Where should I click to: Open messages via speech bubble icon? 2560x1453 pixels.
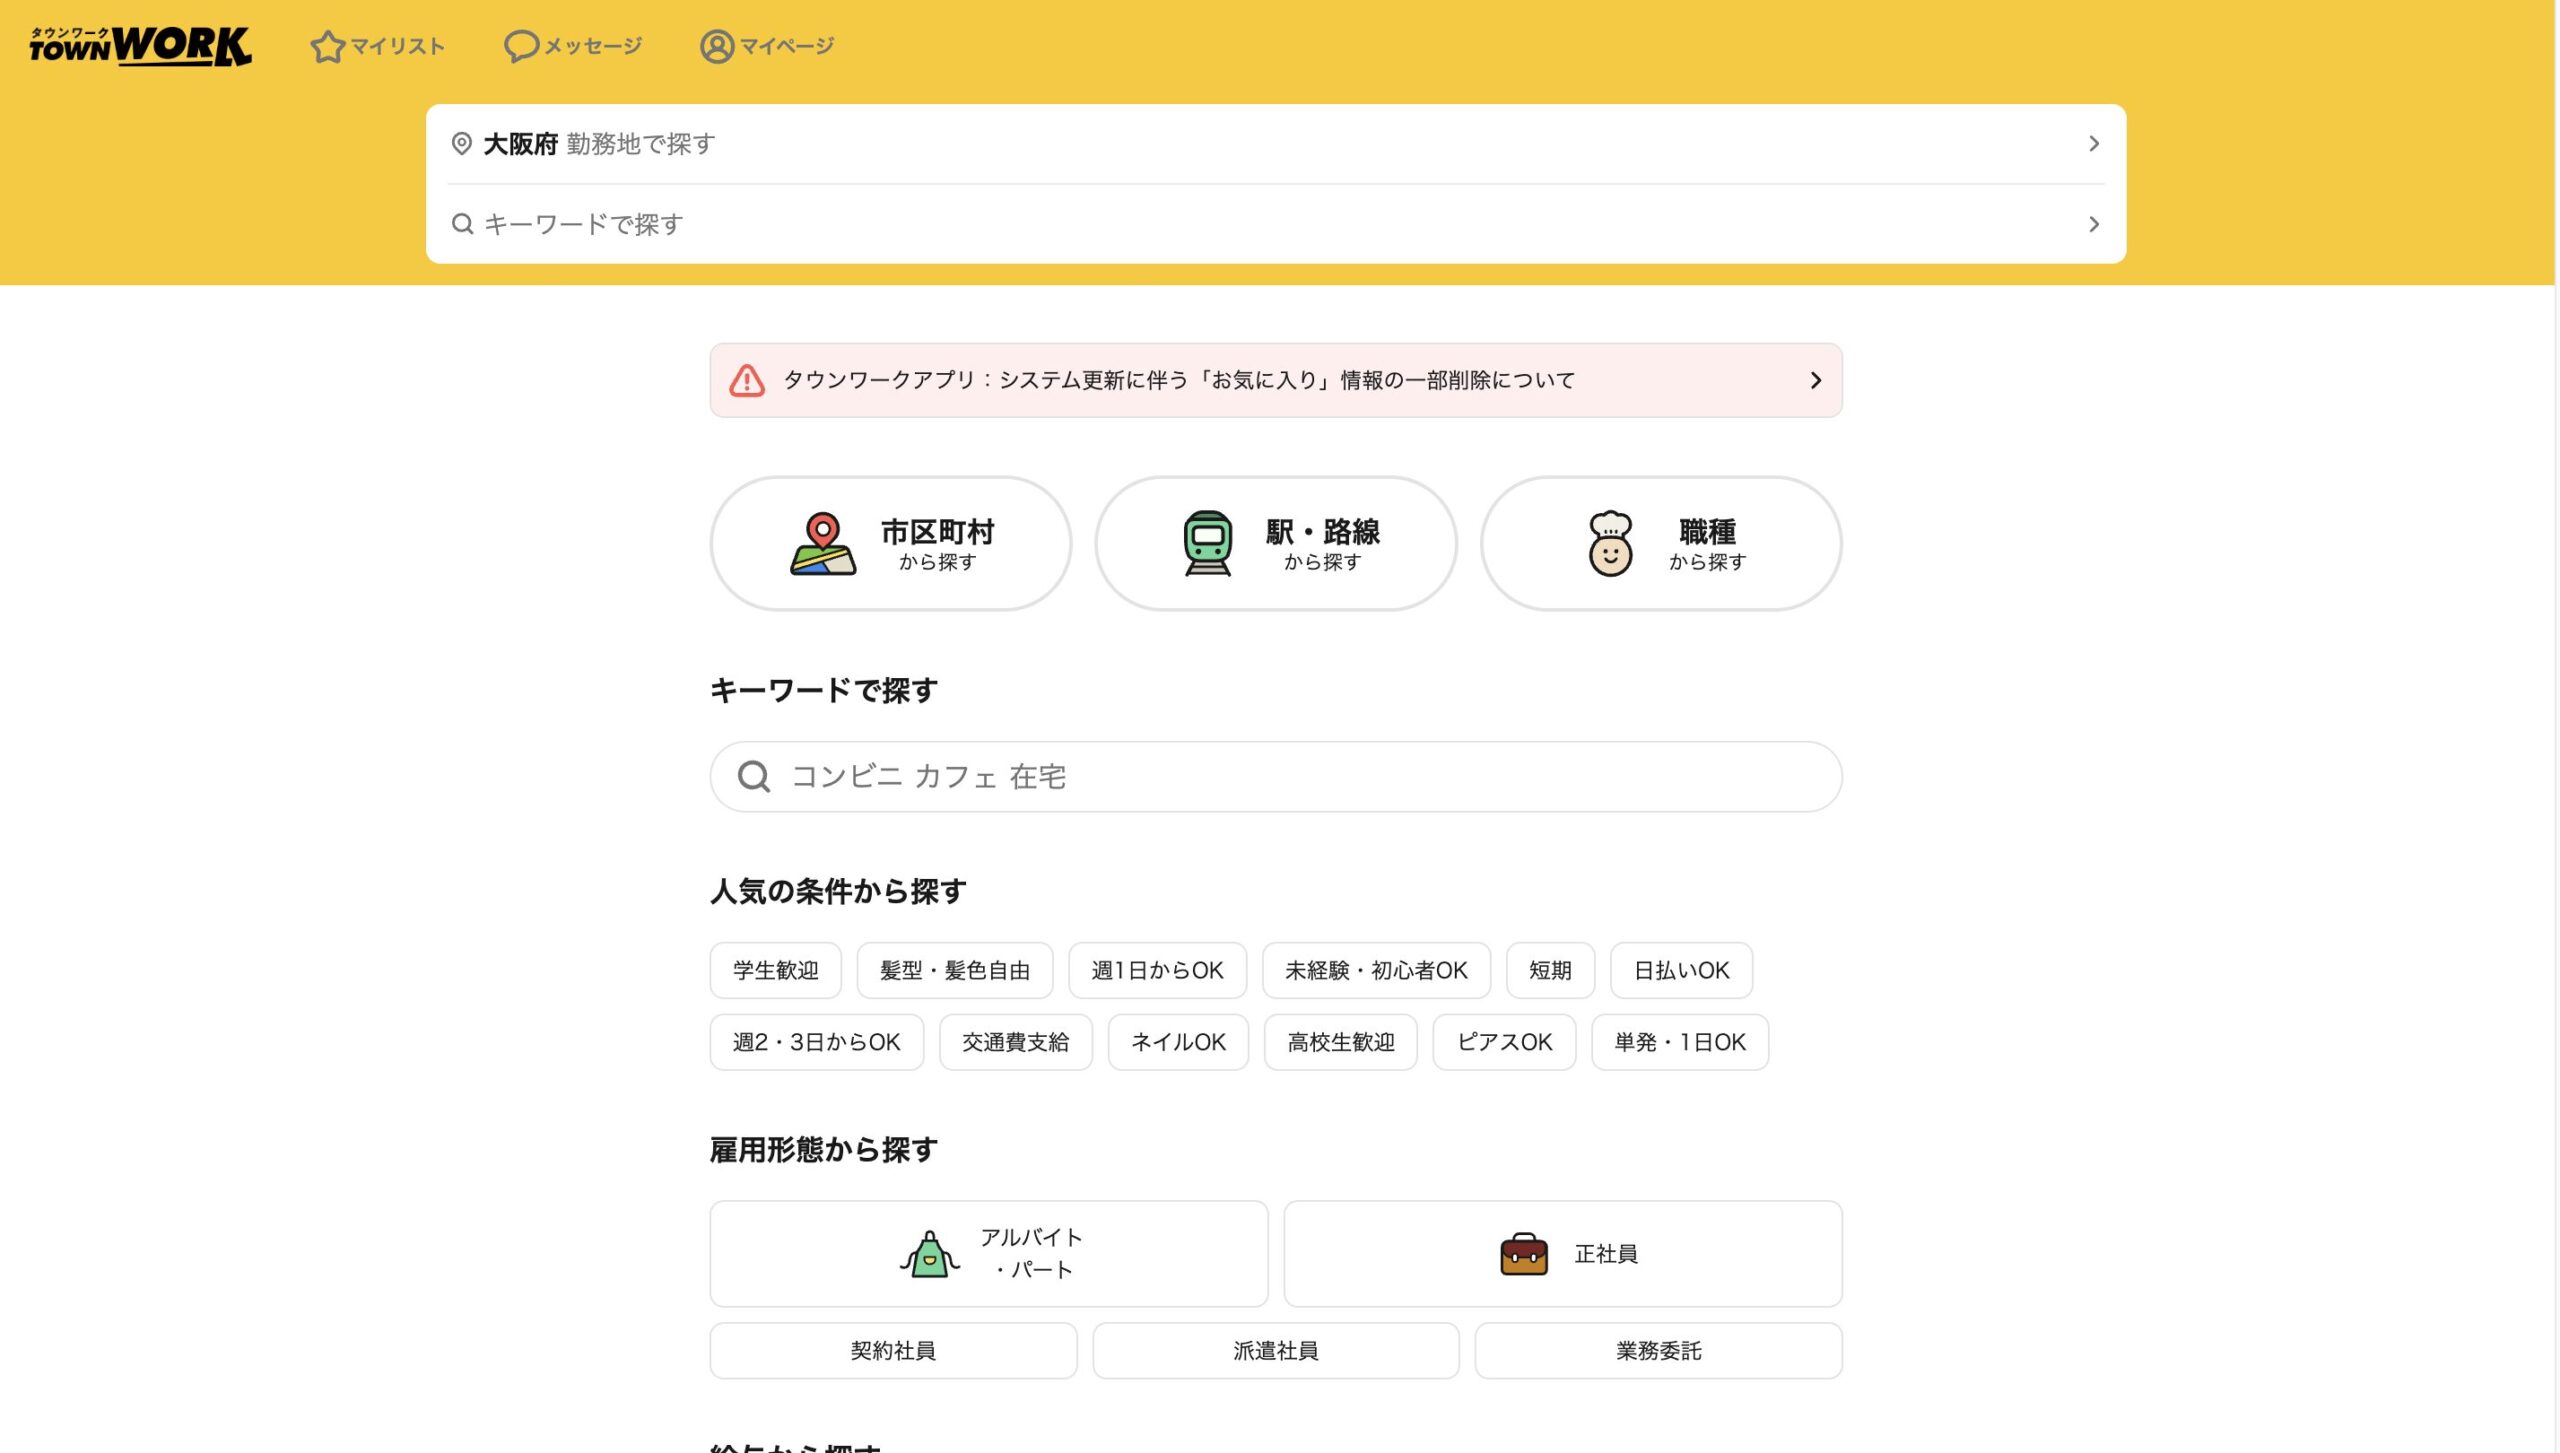[521, 46]
